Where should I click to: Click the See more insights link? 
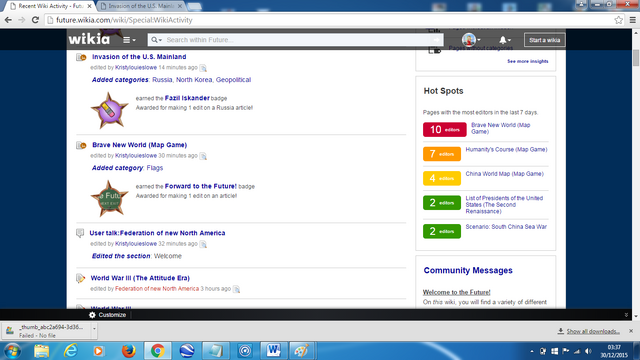[x=528, y=61]
